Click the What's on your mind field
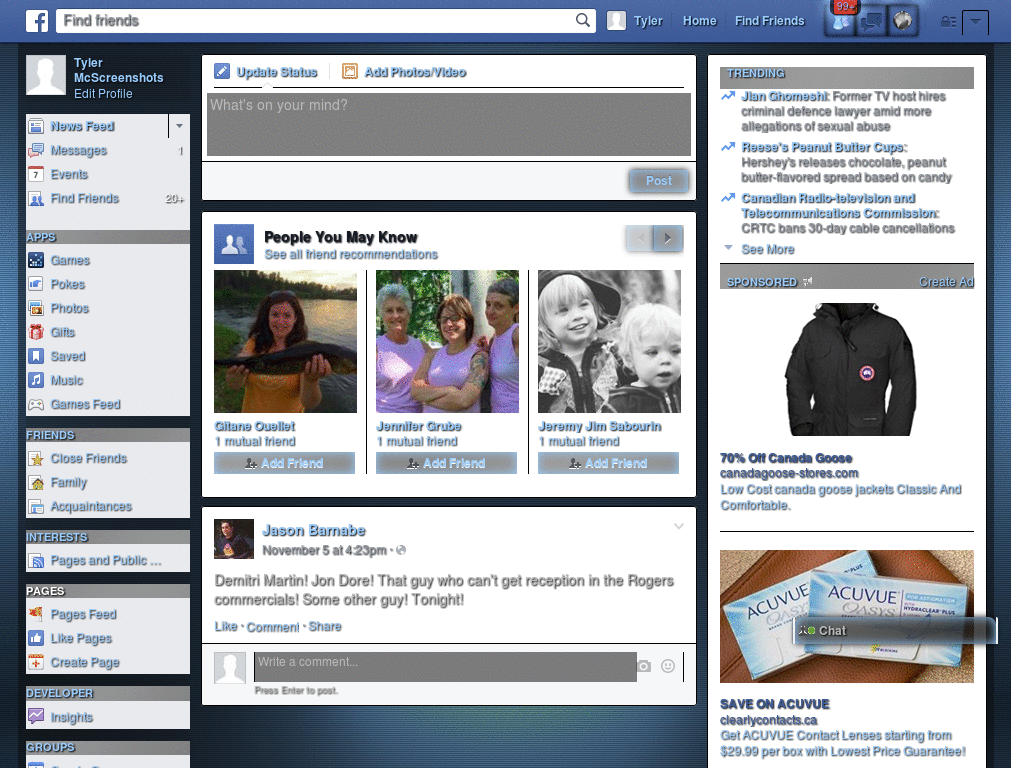The image size is (1024, 768). tap(449, 125)
